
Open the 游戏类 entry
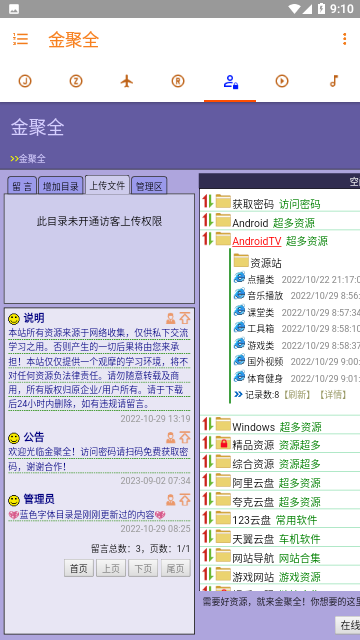(x=260, y=346)
